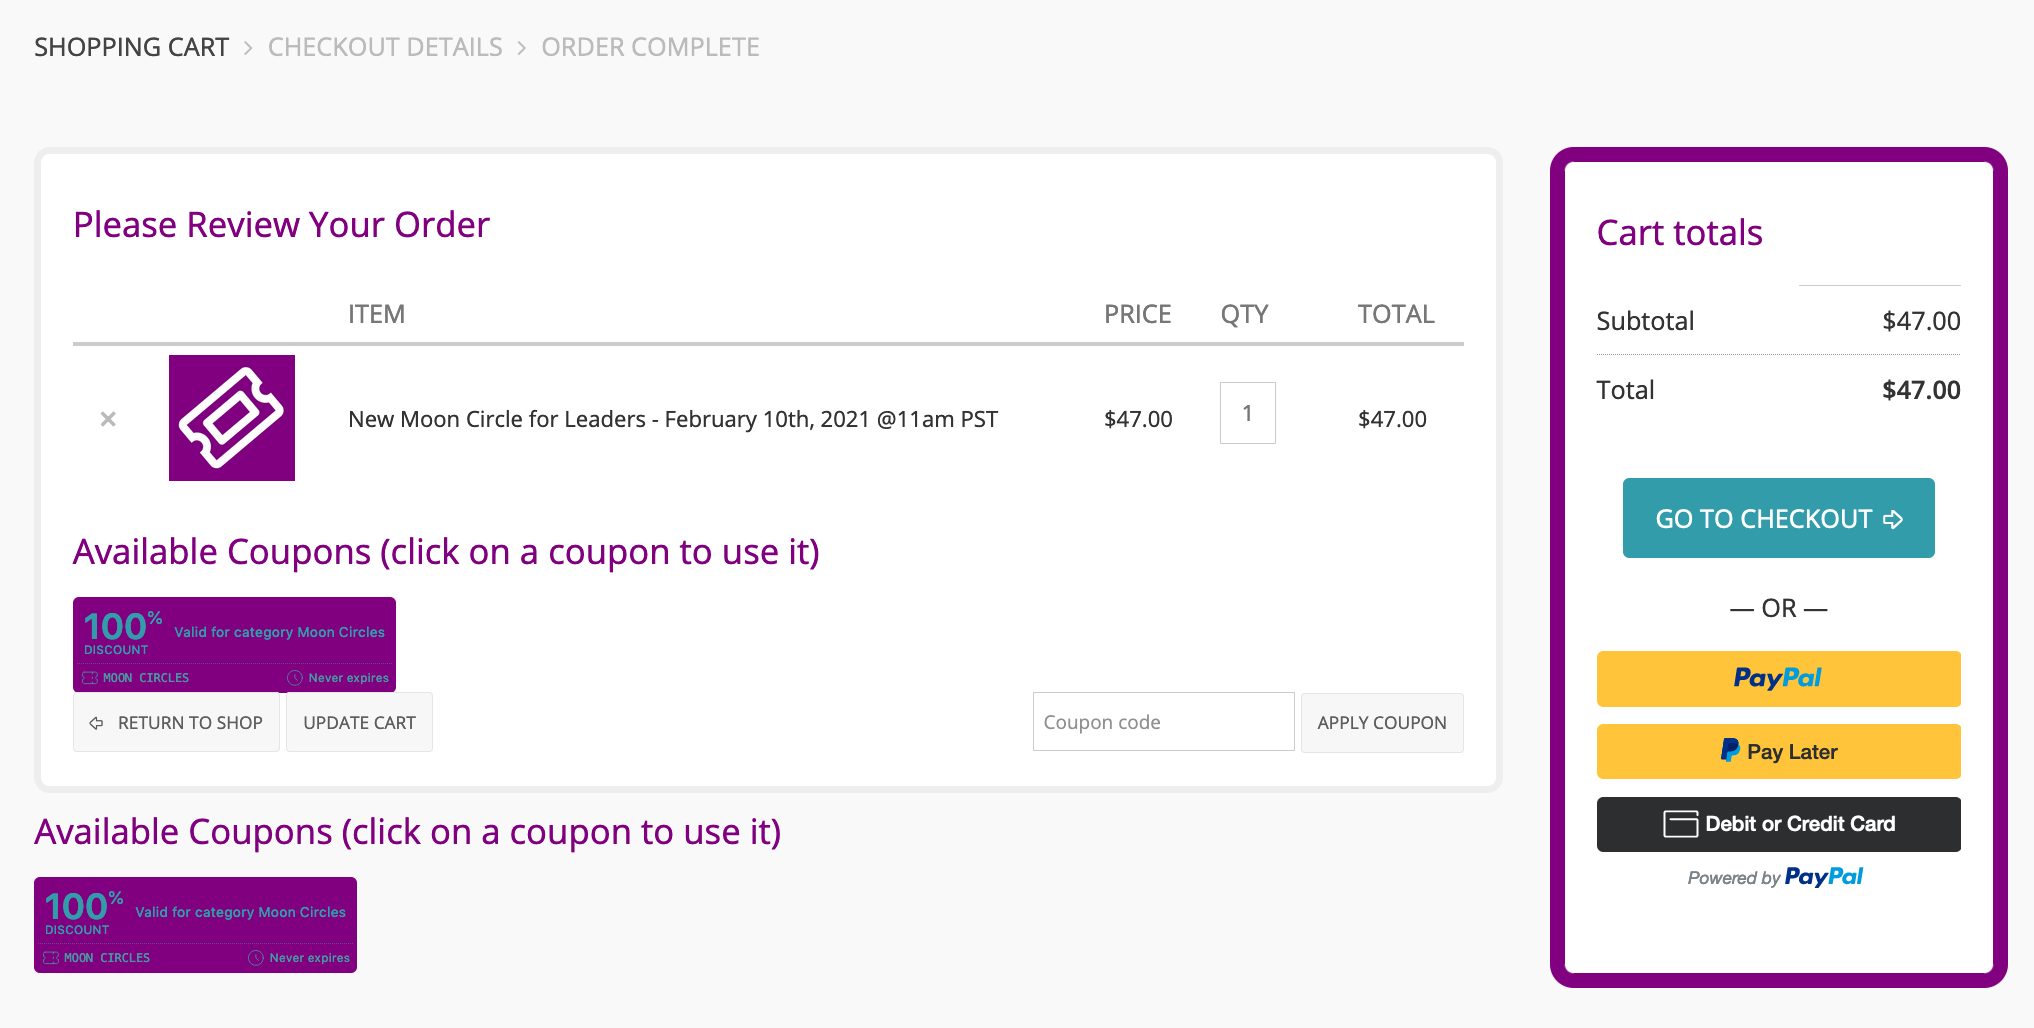
Task: Click the arrow icon on Go To Checkout
Action: [x=1893, y=519]
